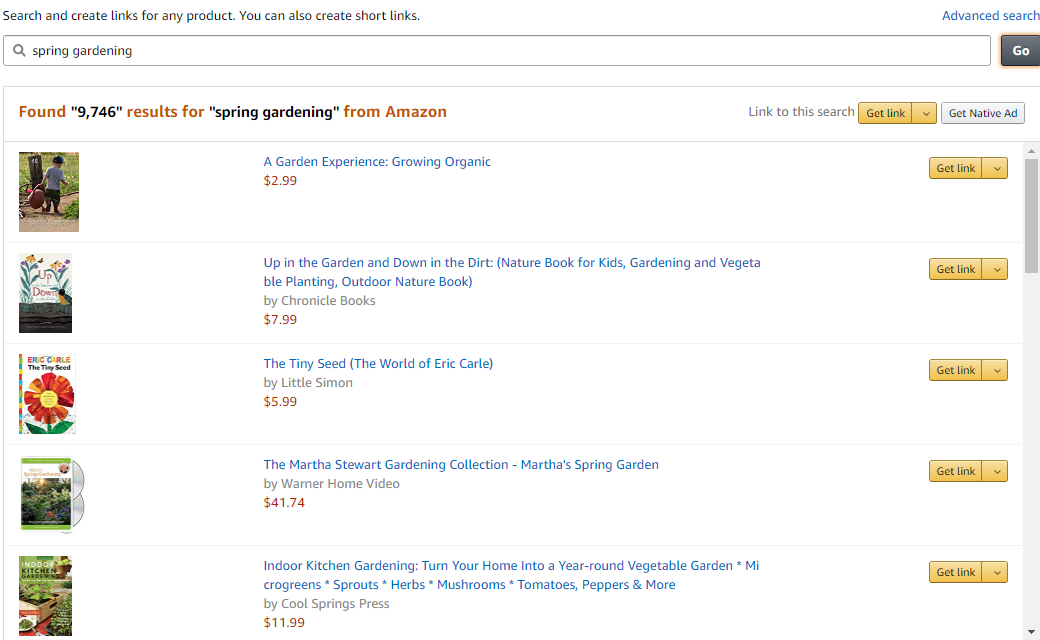Click the Go search button
The height and width of the screenshot is (640, 1040).
[x=1020, y=51]
